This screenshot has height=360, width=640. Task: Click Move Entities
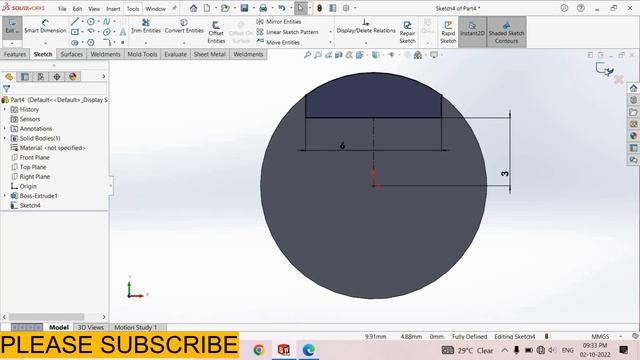[278, 42]
